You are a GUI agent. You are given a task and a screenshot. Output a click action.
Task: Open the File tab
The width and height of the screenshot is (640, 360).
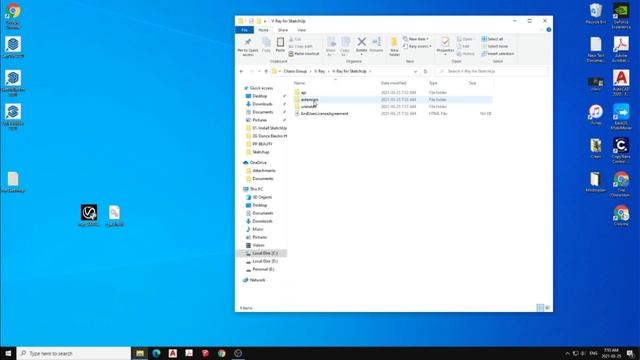click(x=244, y=30)
